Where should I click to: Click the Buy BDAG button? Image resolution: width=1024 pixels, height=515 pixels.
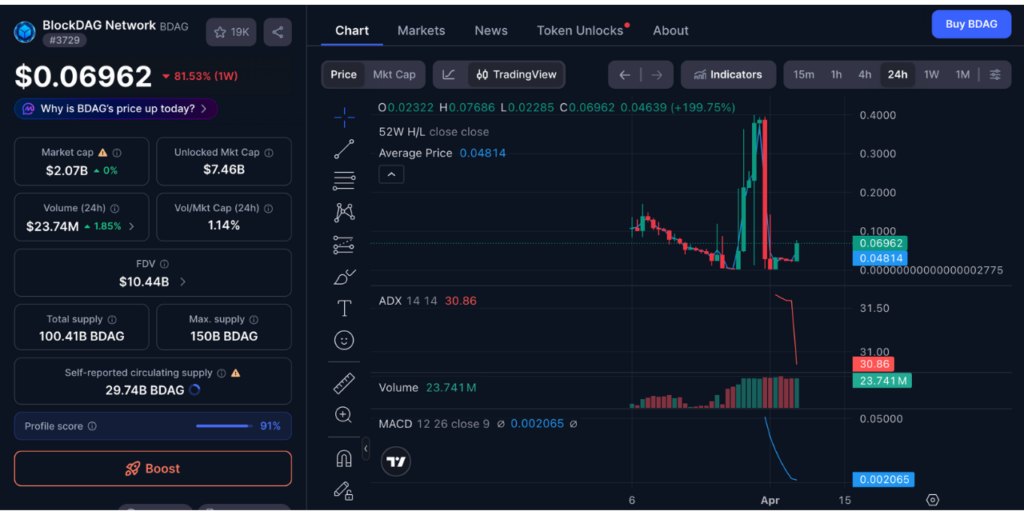click(x=971, y=24)
